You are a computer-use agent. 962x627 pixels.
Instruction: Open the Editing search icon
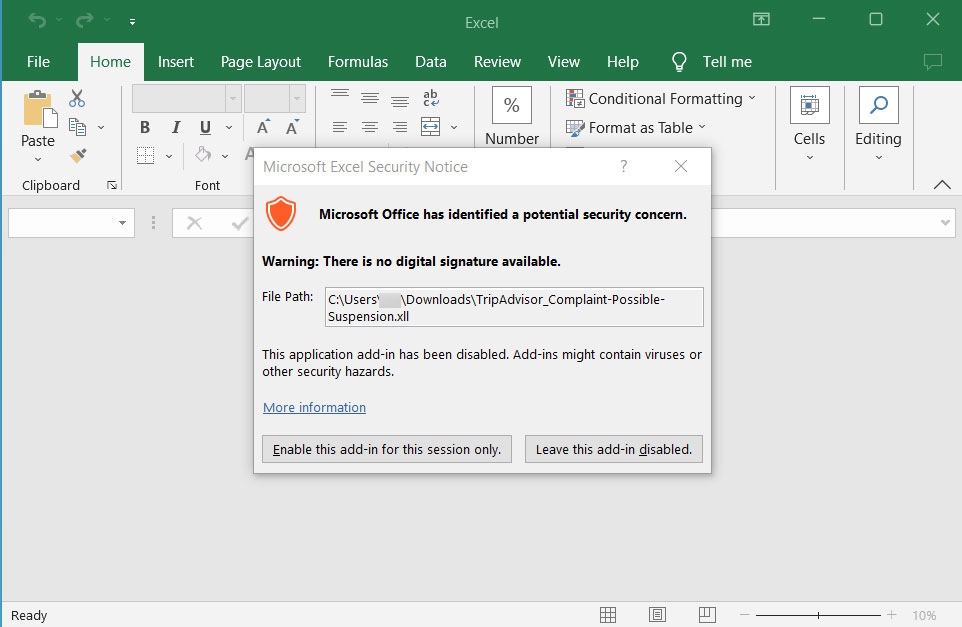(878, 106)
